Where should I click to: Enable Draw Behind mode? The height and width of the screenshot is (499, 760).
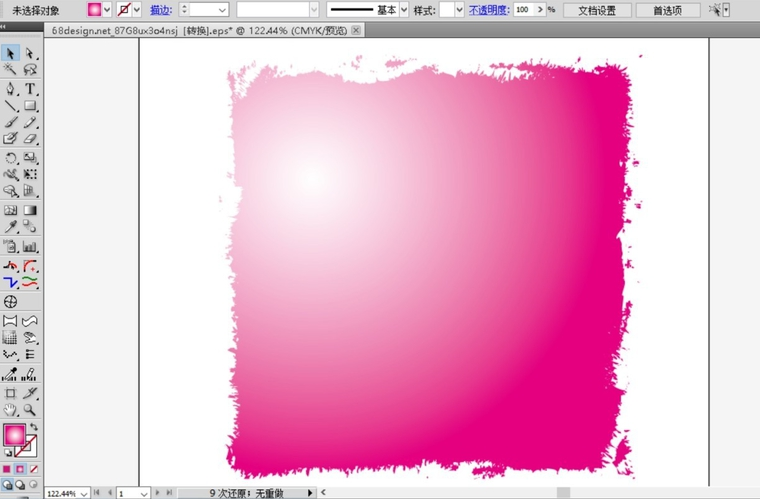(x=20, y=484)
